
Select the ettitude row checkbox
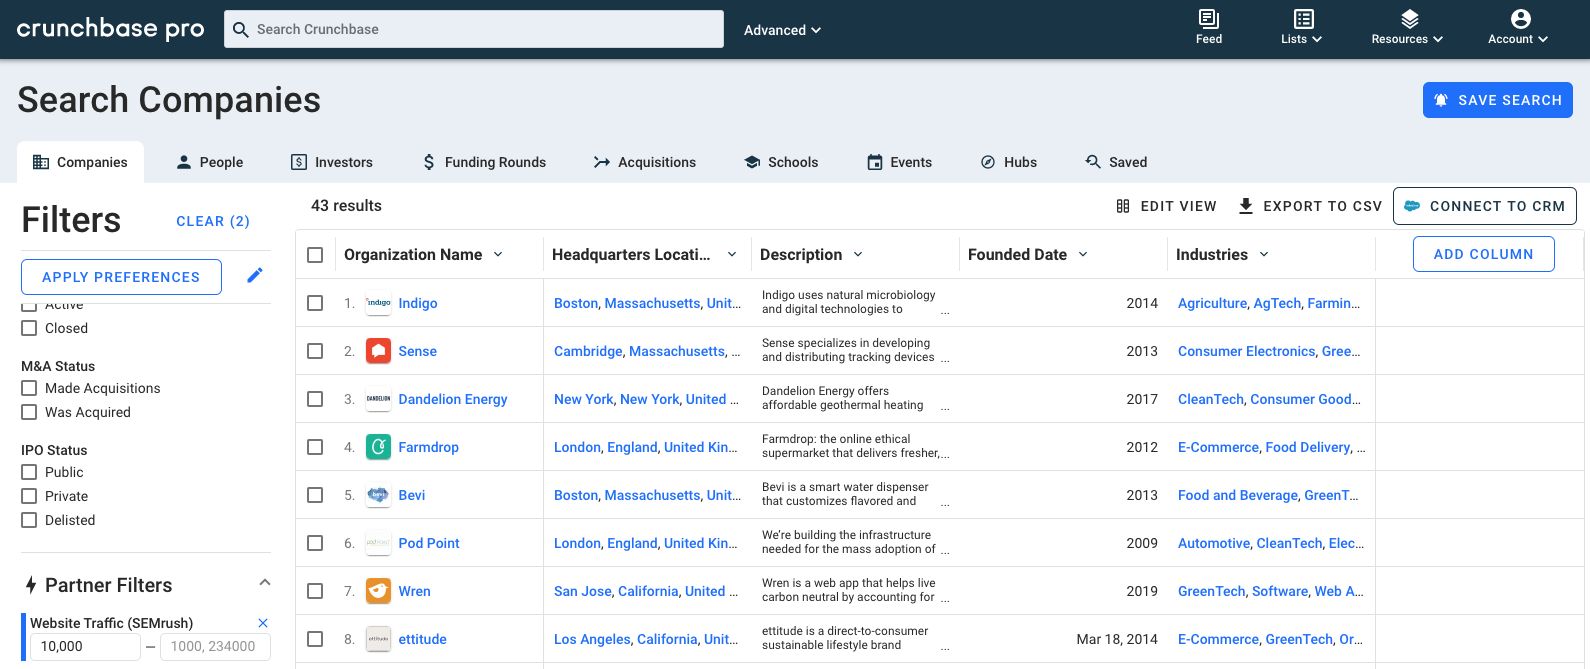pyautogui.click(x=315, y=639)
